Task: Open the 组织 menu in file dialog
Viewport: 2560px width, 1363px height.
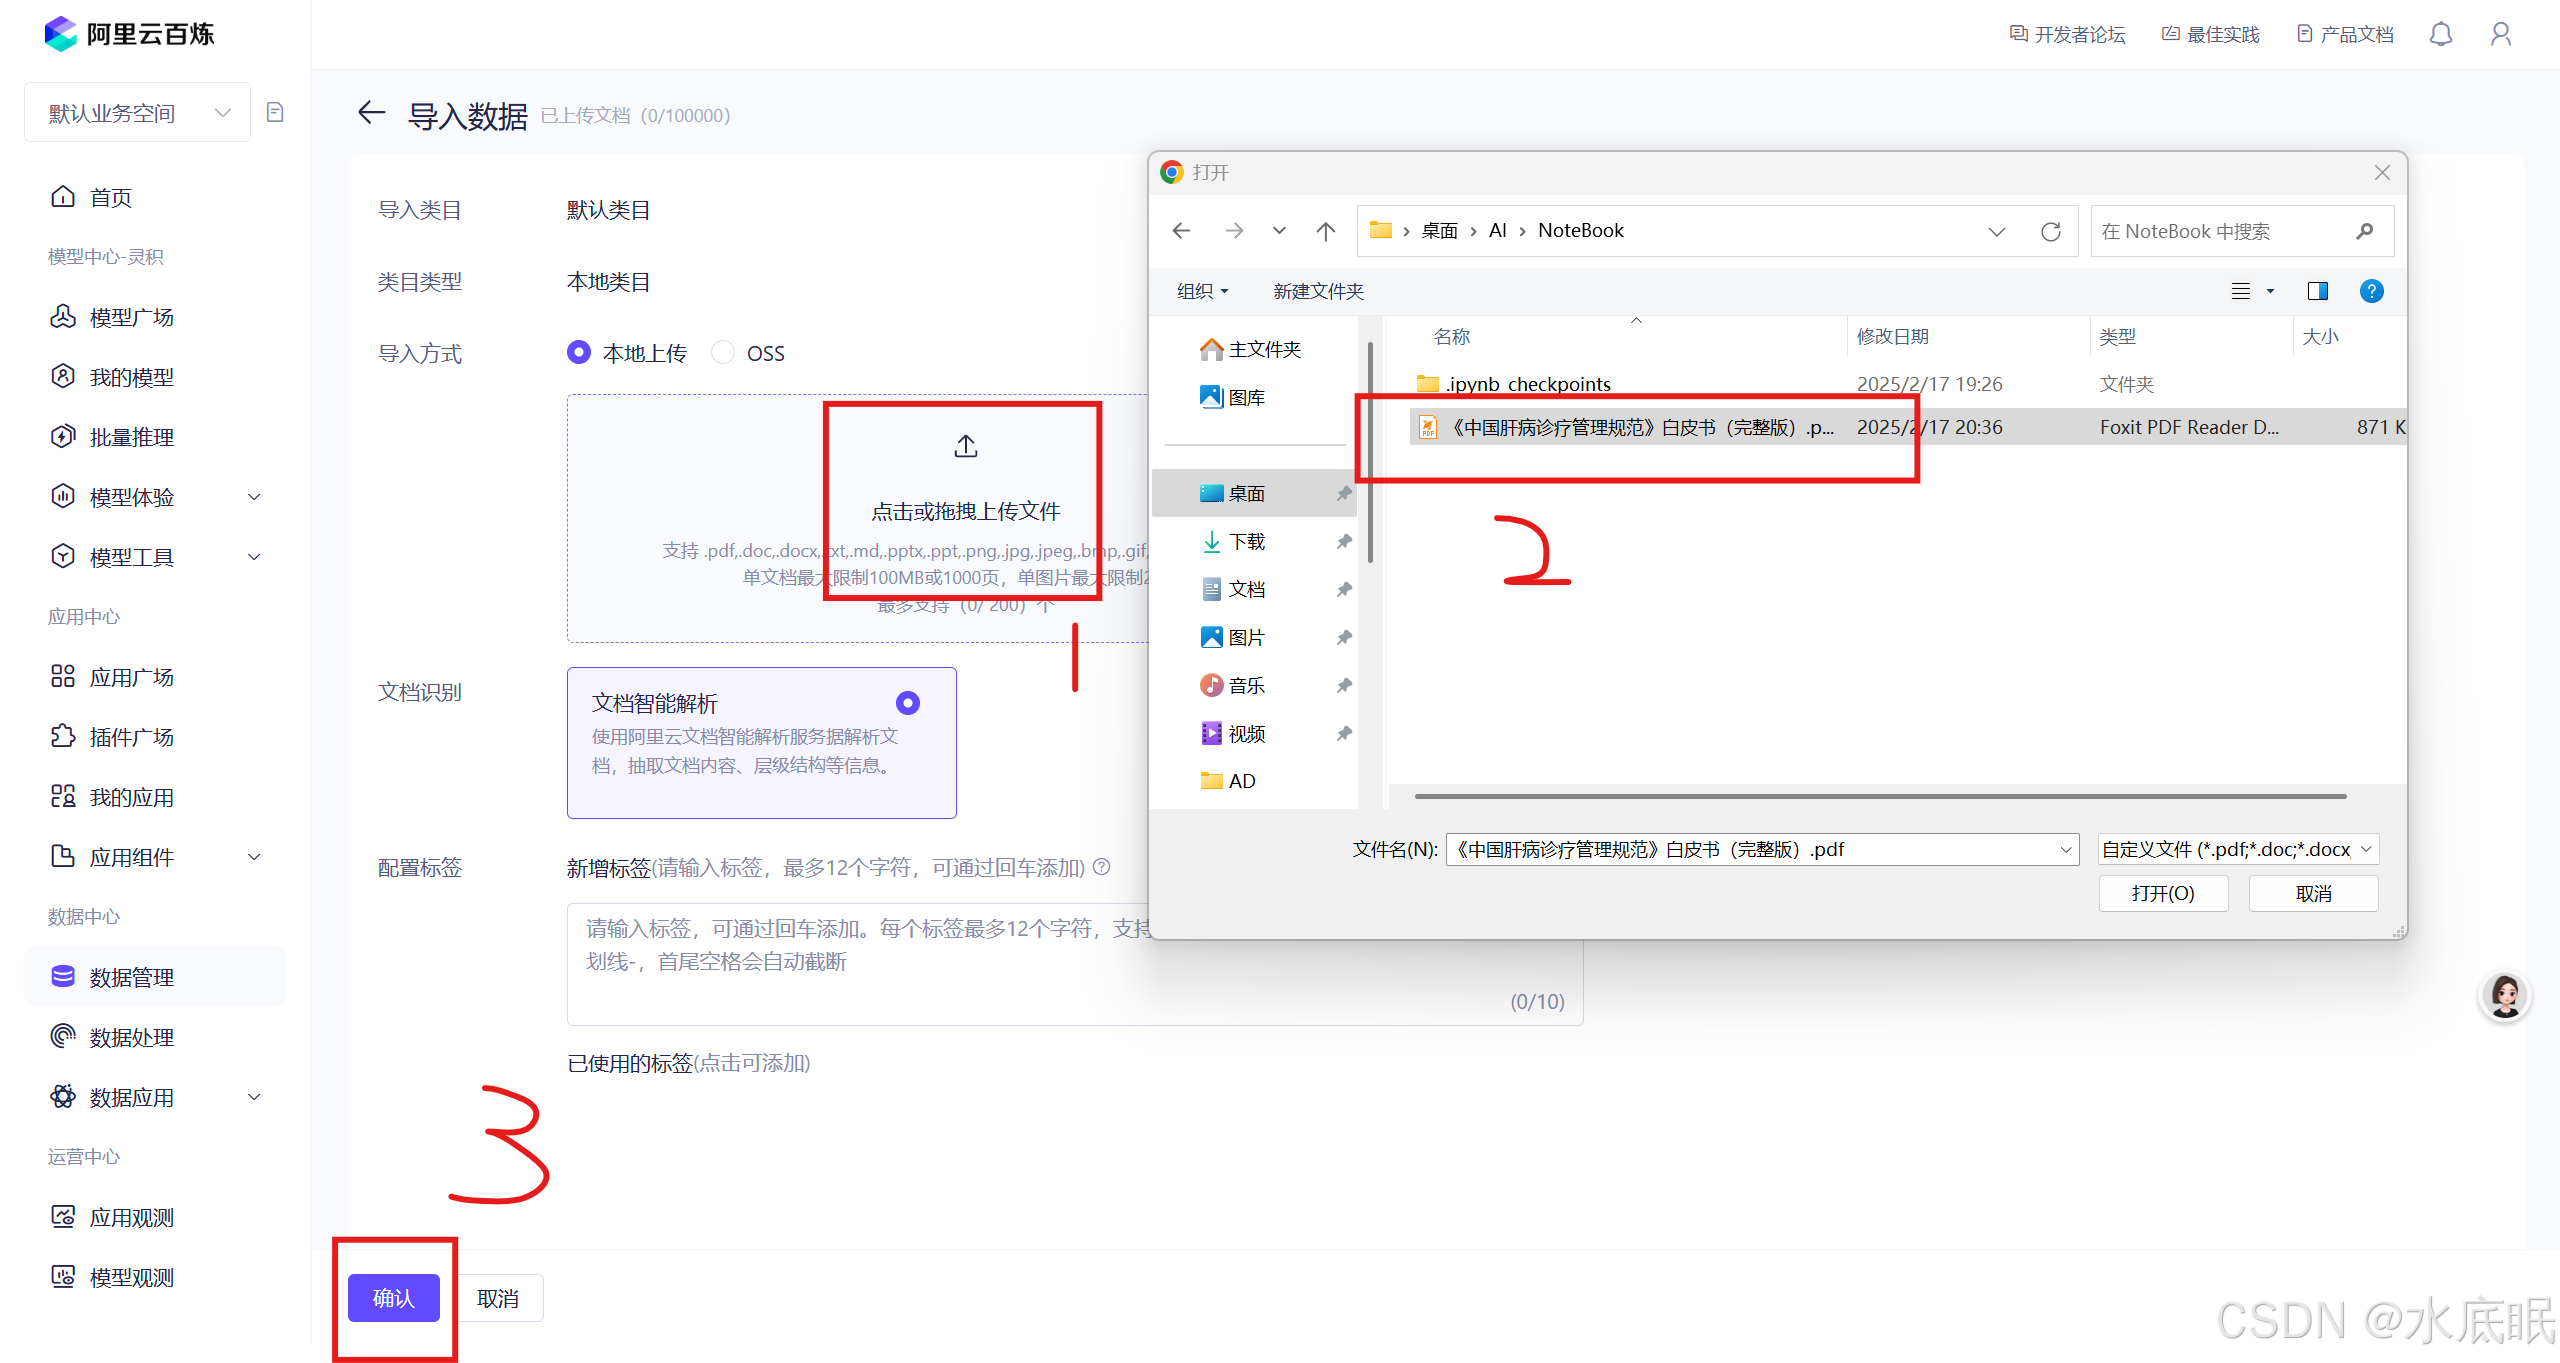Action: (1201, 291)
